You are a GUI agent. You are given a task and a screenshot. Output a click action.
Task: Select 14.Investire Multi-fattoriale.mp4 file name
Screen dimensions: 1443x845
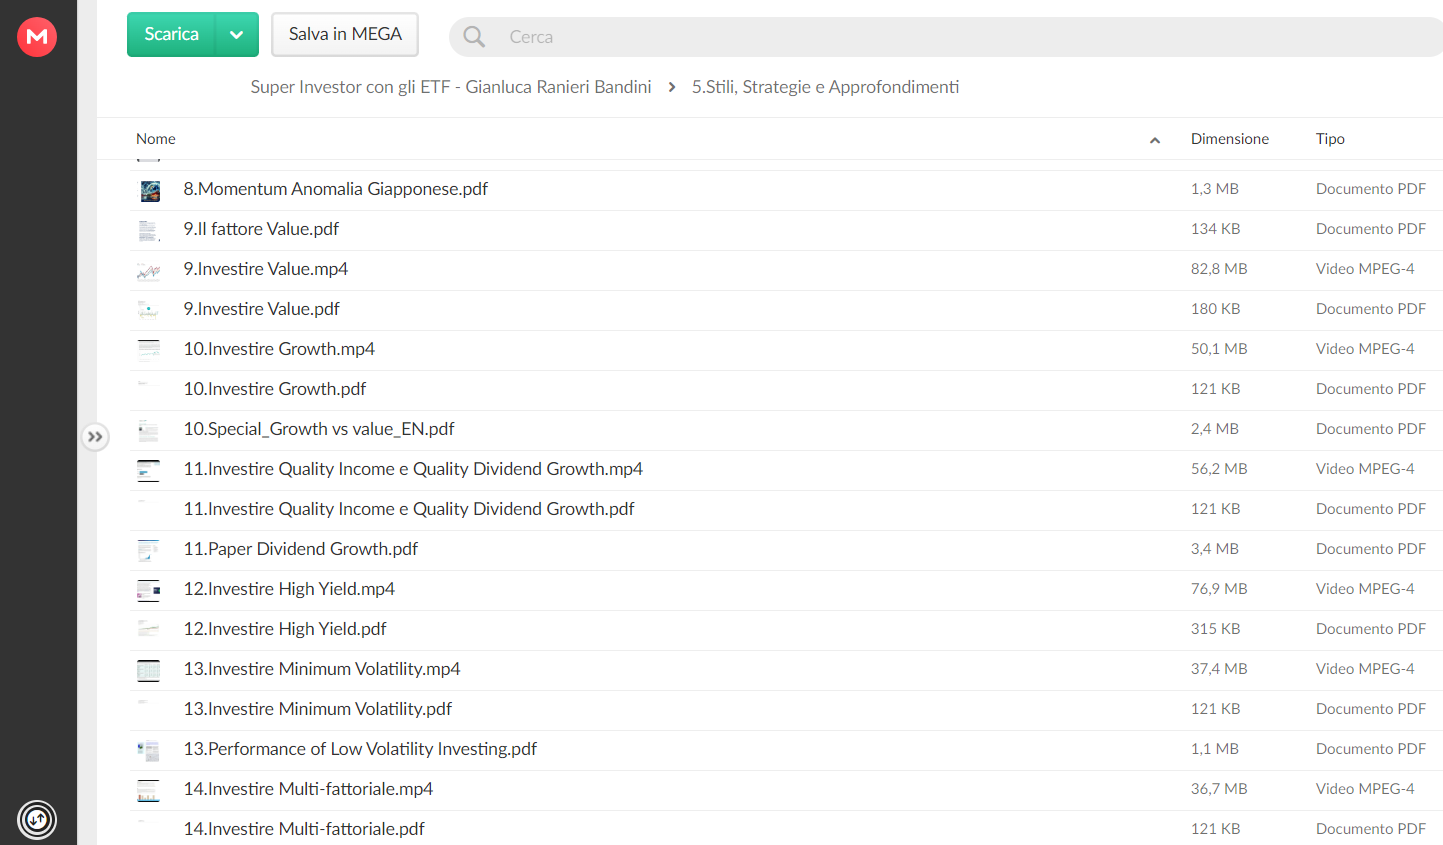click(x=308, y=789)
